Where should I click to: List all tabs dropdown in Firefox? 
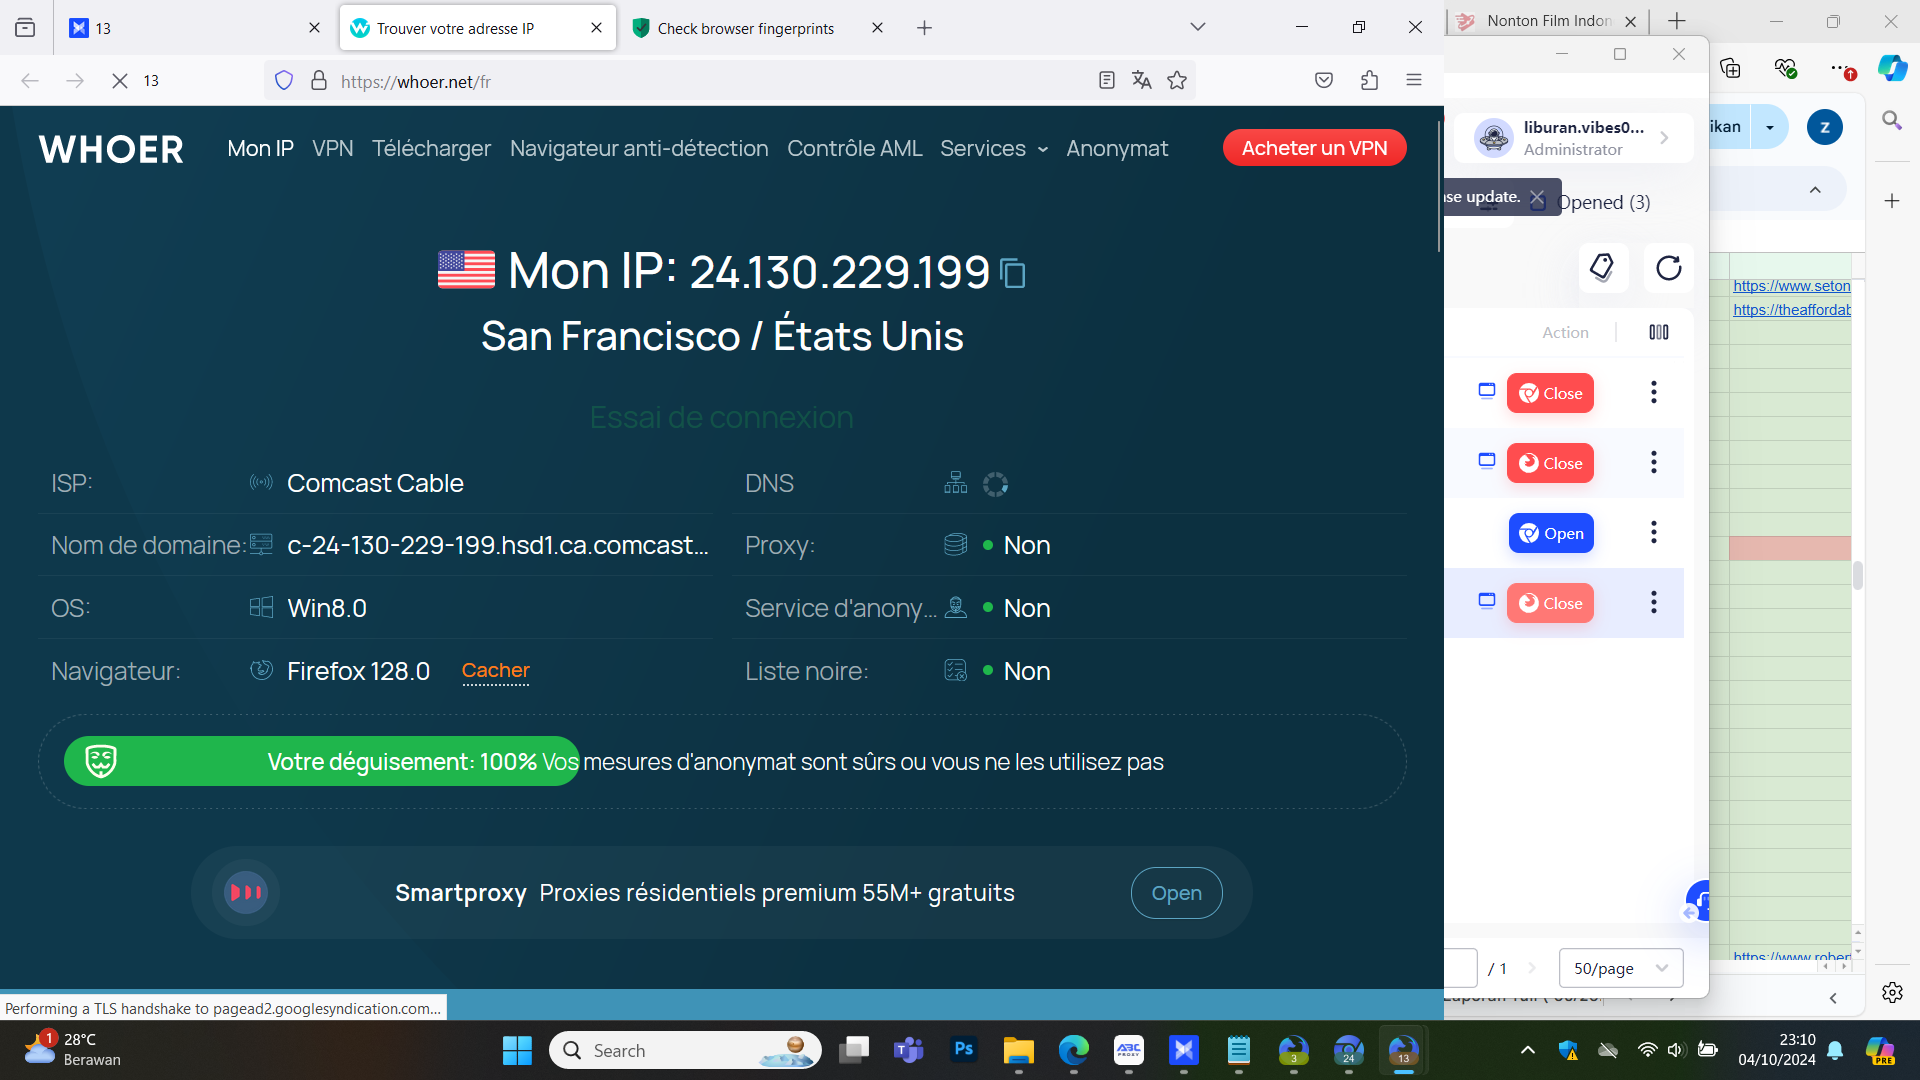point(1198,28)
